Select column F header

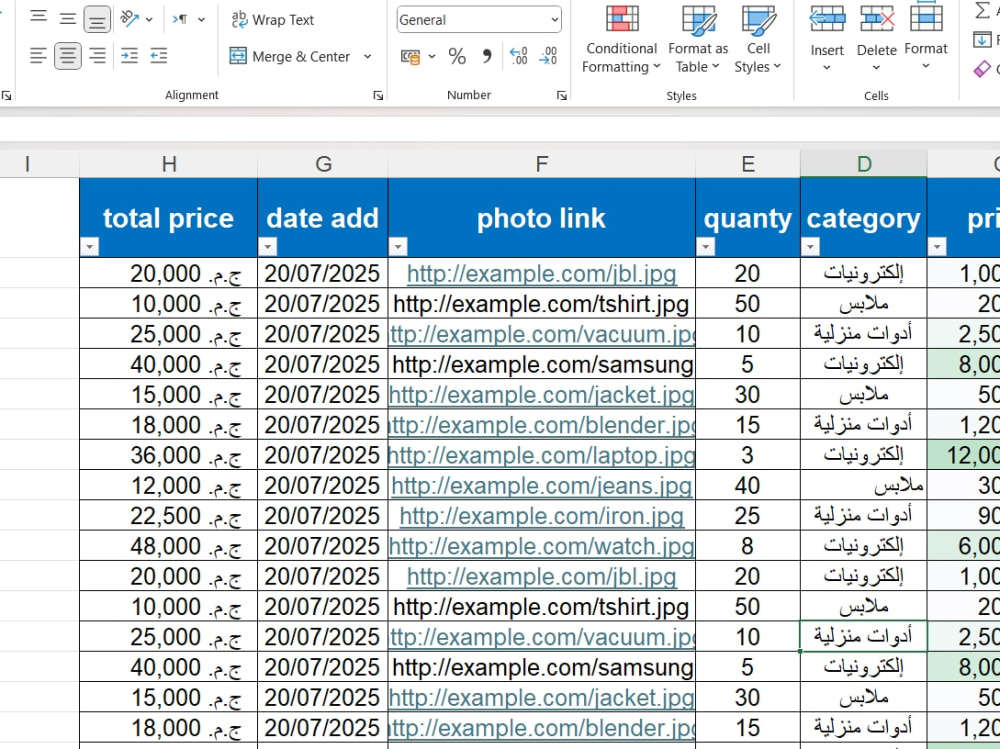[541, 164]
